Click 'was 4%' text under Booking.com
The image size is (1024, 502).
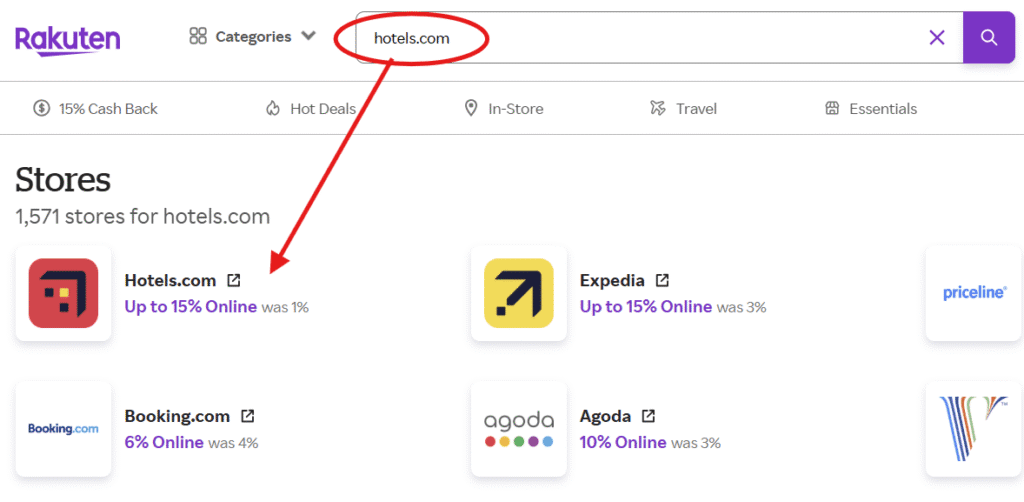(x=233, y=443)
